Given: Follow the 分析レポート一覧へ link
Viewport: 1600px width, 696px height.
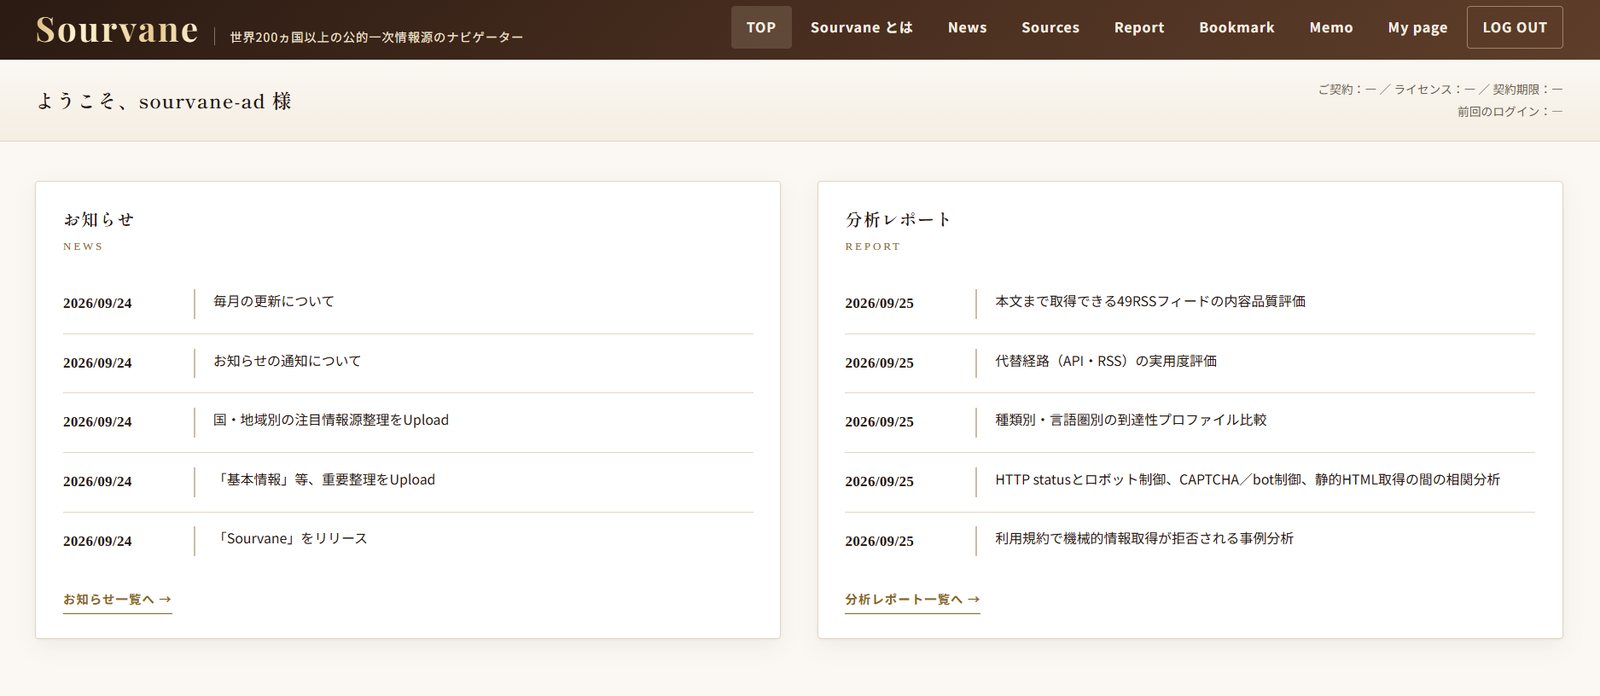Looking at the screenshot, I should coord(912,600).
